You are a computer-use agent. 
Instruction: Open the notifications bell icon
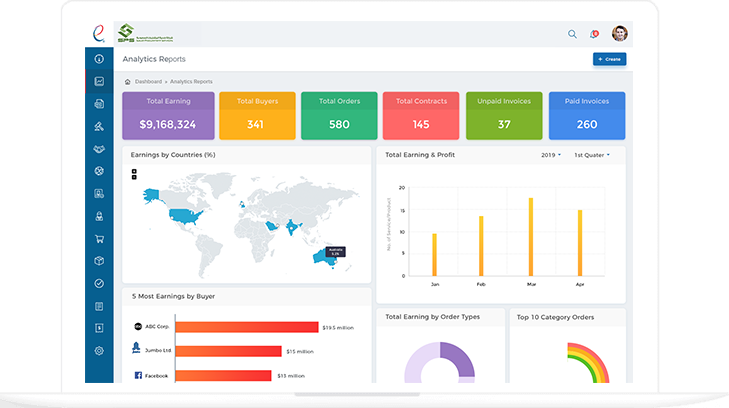pos(594,33)
